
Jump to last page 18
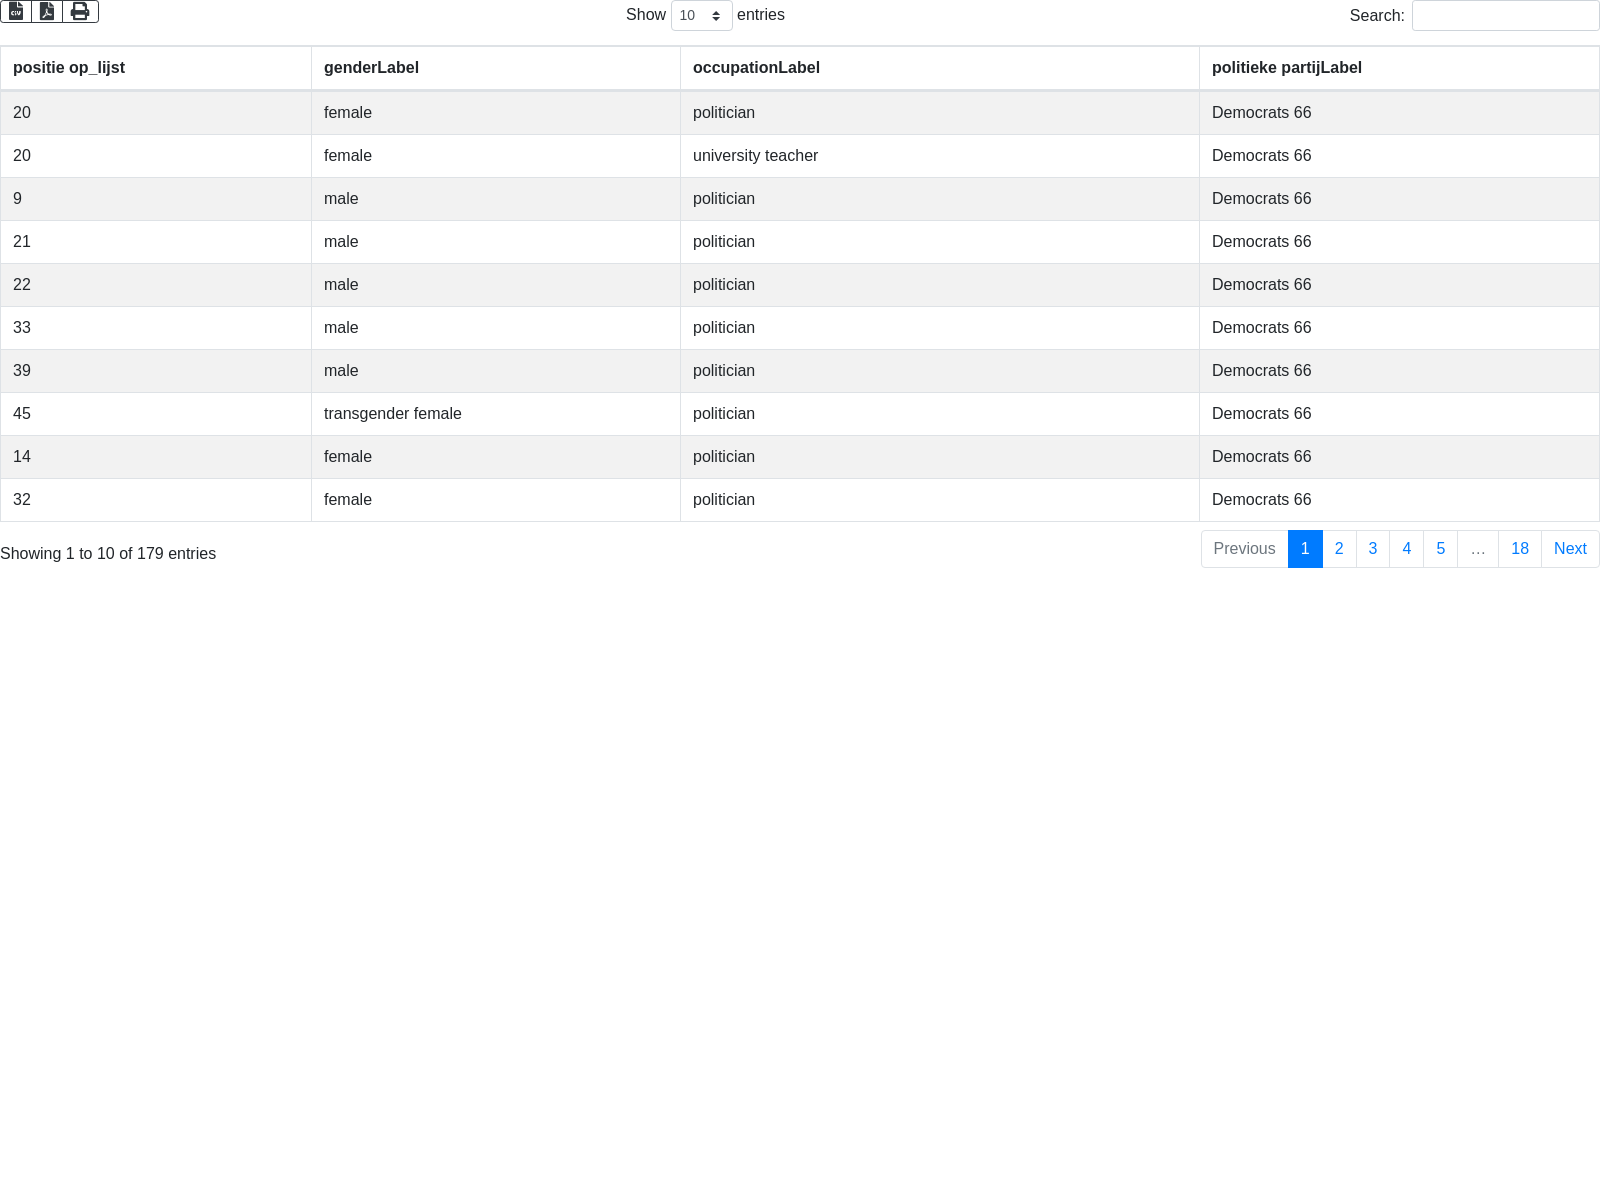(x=1519, y=549)
